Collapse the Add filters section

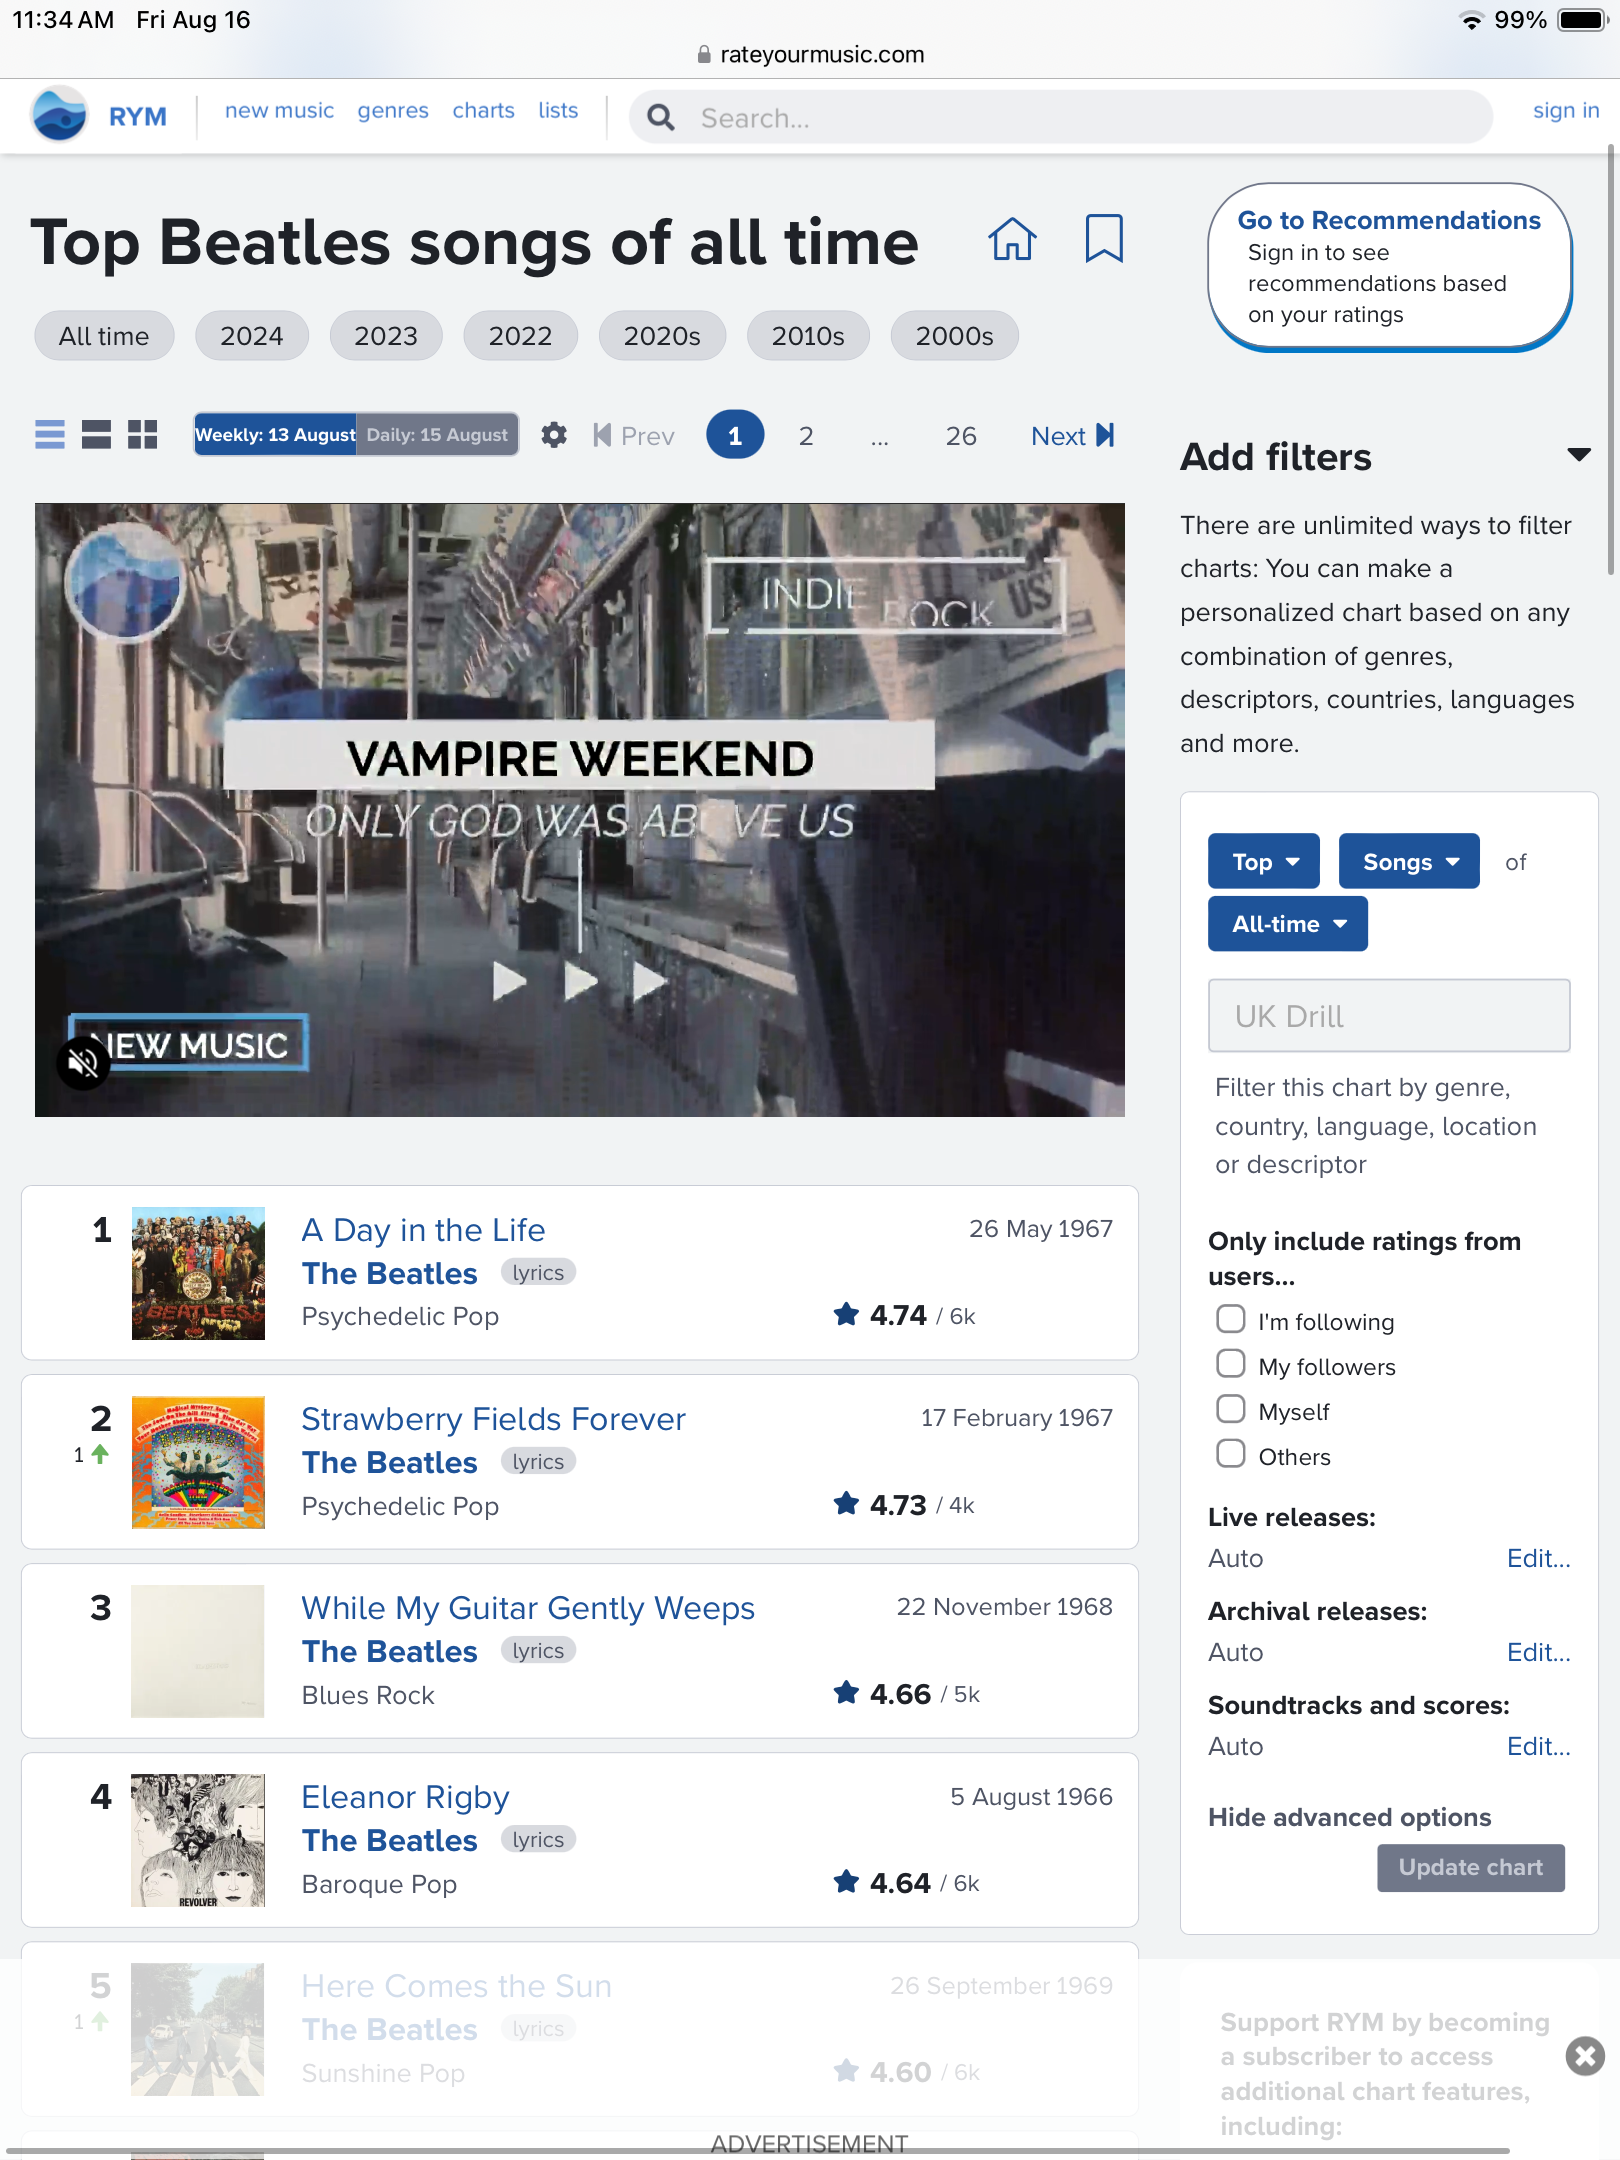point(1579,456)
